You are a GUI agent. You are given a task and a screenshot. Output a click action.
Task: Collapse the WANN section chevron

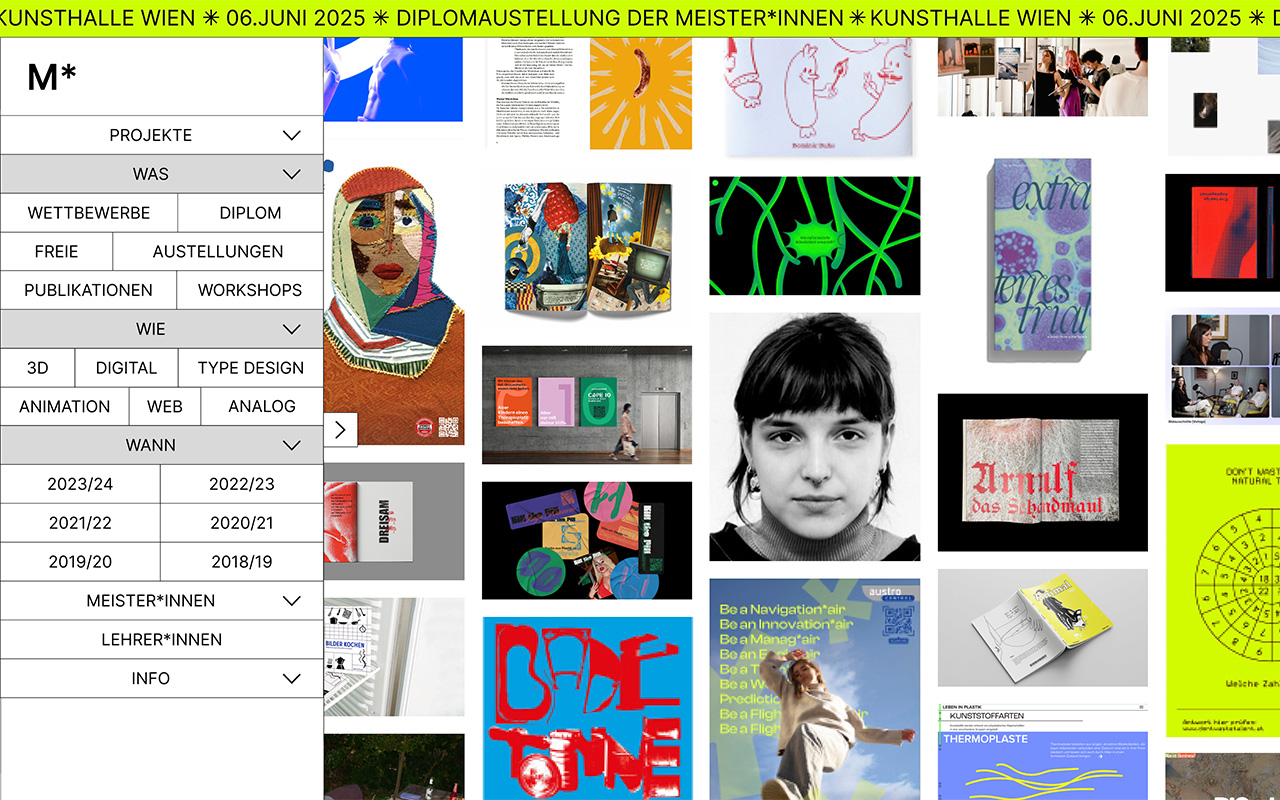(x=292, y=445)
